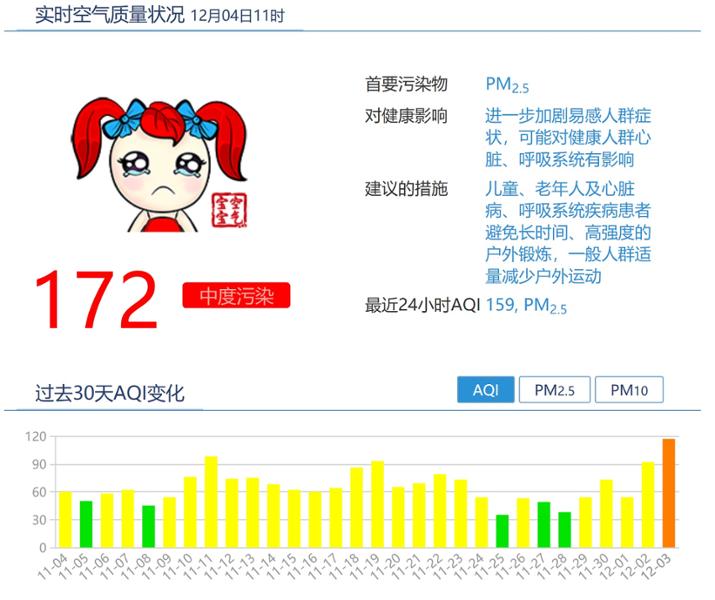This screenshot has width=715, height=600.
Task: Switch to the AQI tab
Action: click(485, 390)
